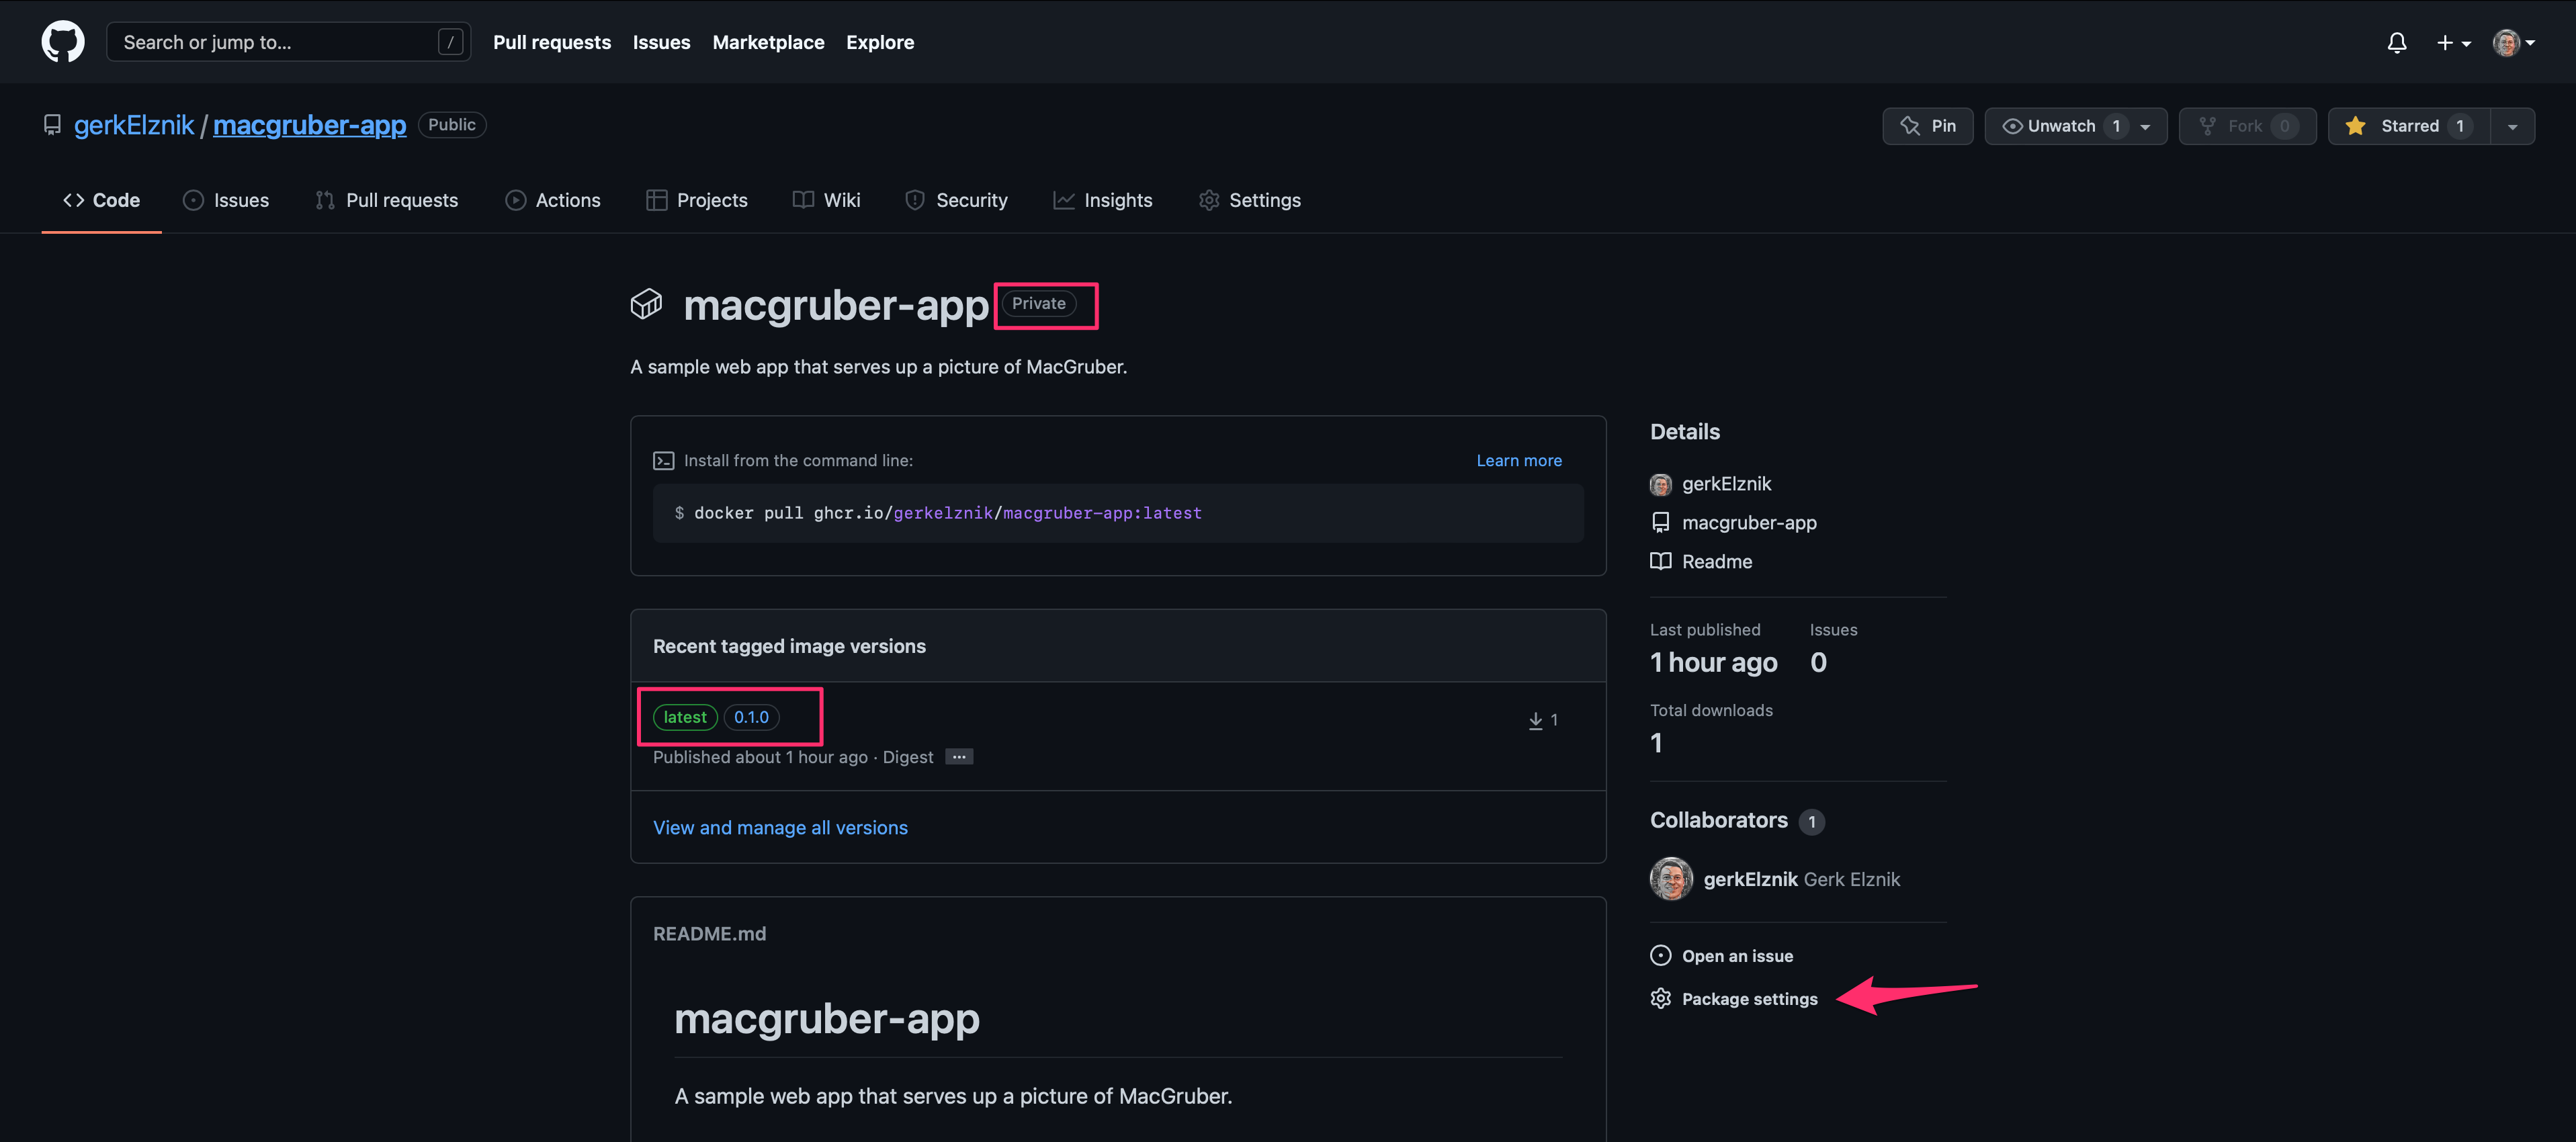
Task: Click gerkElznik in Details section
Action: point(1726,484)
